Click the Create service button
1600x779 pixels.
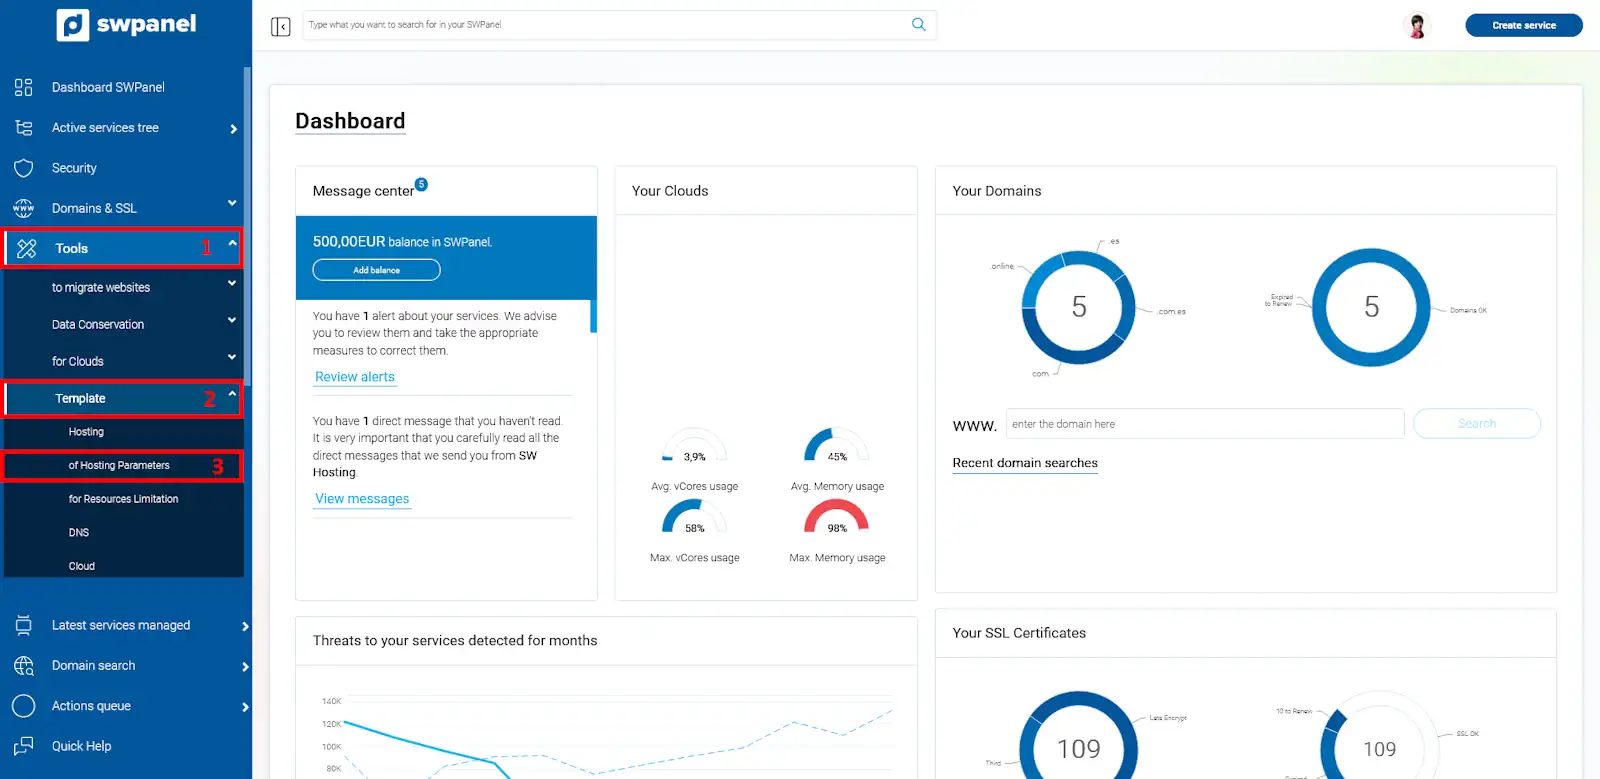click(x=1524, y=25)
